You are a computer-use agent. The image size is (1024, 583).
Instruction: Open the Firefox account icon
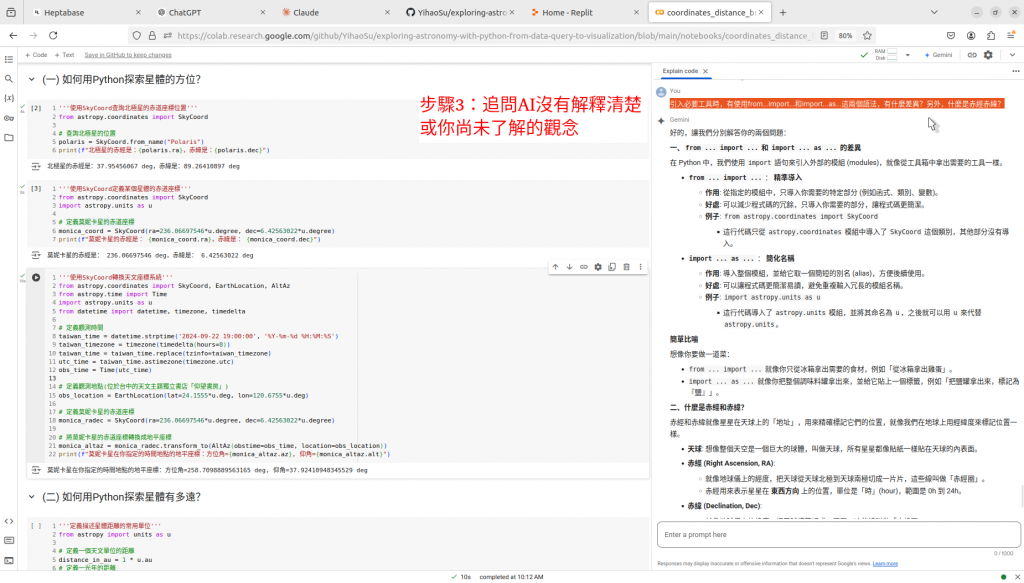tap(971, 35)
